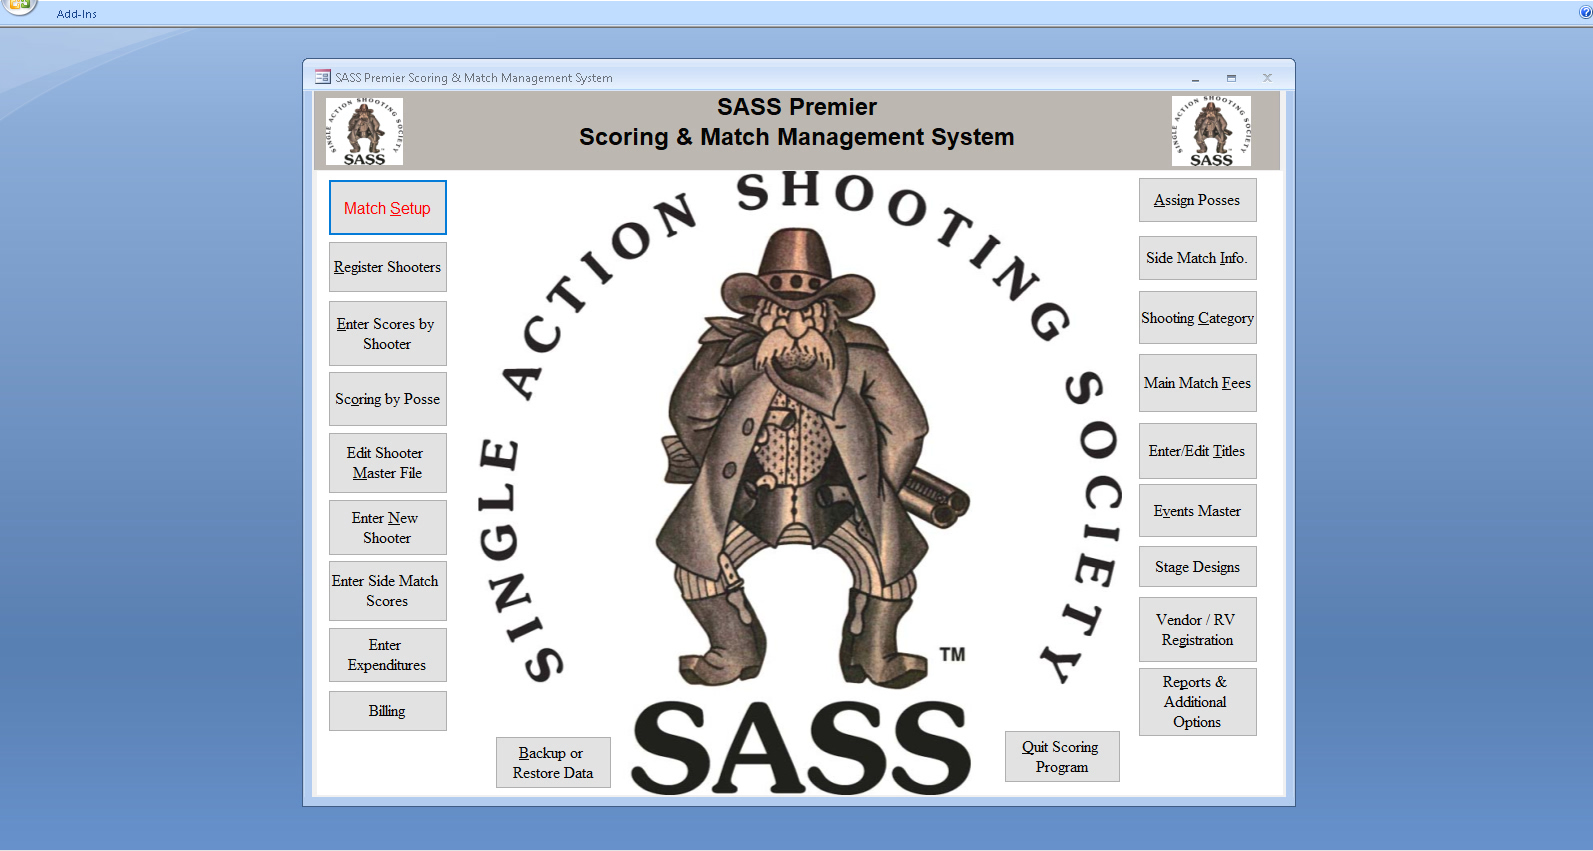Open the ribbon help icon
Screen dimensions: 1593x851
(1585, 12)
